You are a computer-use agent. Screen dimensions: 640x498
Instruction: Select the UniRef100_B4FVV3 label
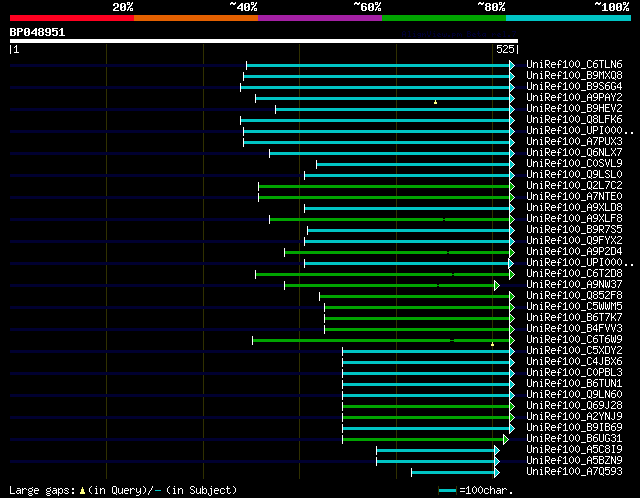point(574,329)
